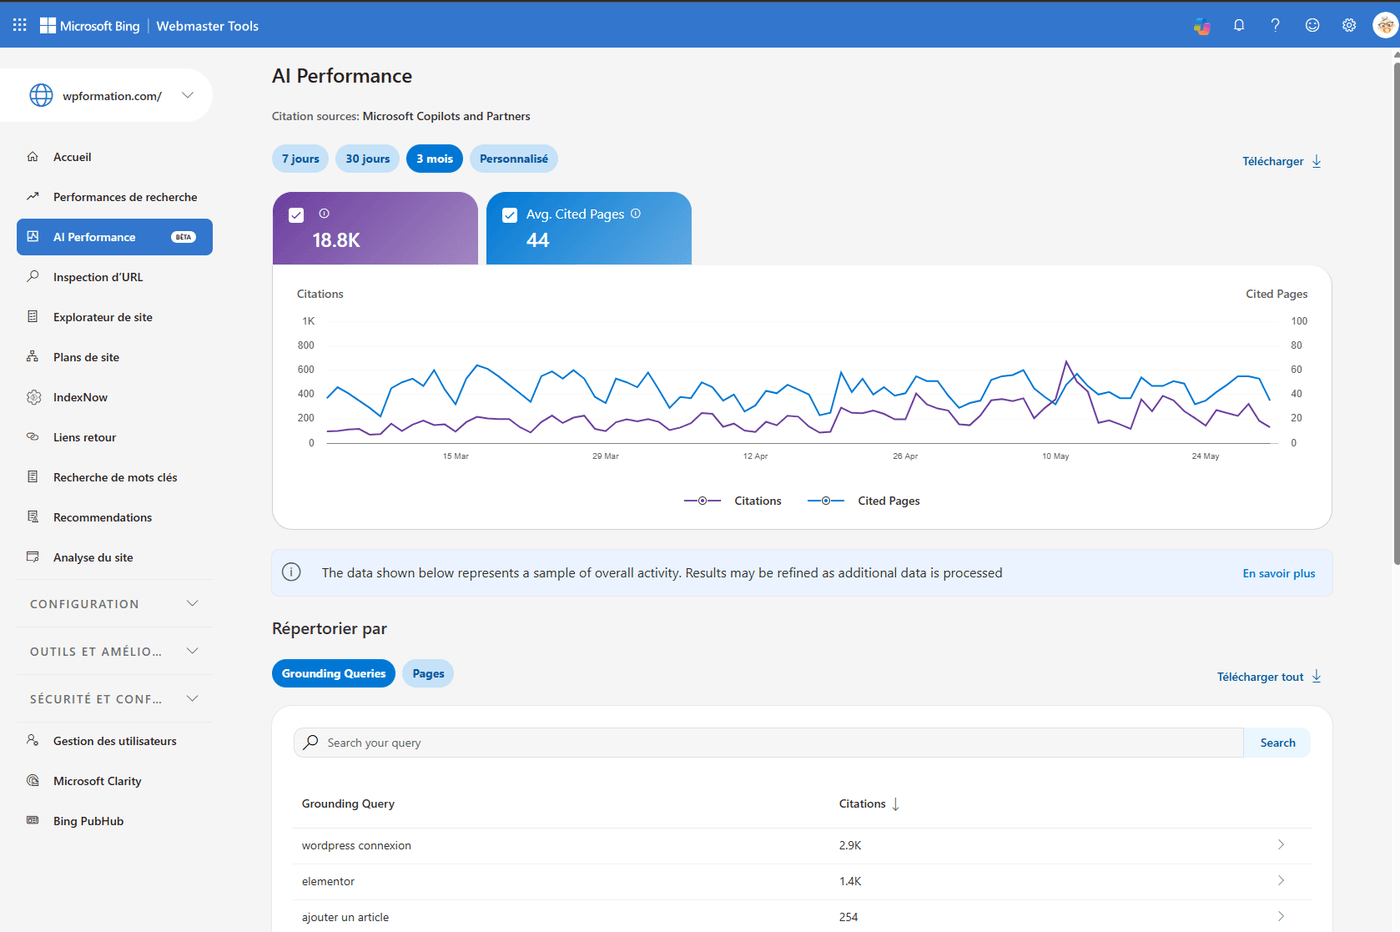Click the Bing PubHub icon
Image resolution: width=1400 pixels, height=932 pixels.
[33, 821]
